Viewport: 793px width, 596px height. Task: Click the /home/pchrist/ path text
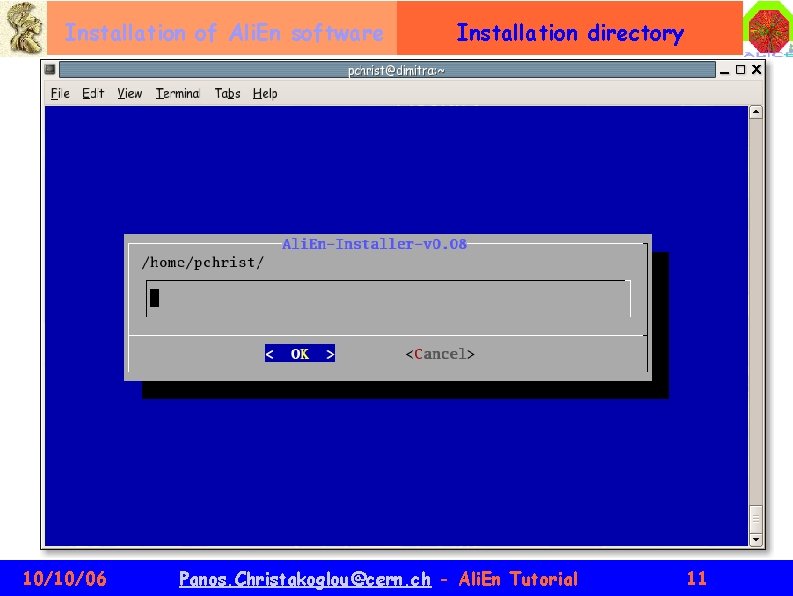pos(203,262)
